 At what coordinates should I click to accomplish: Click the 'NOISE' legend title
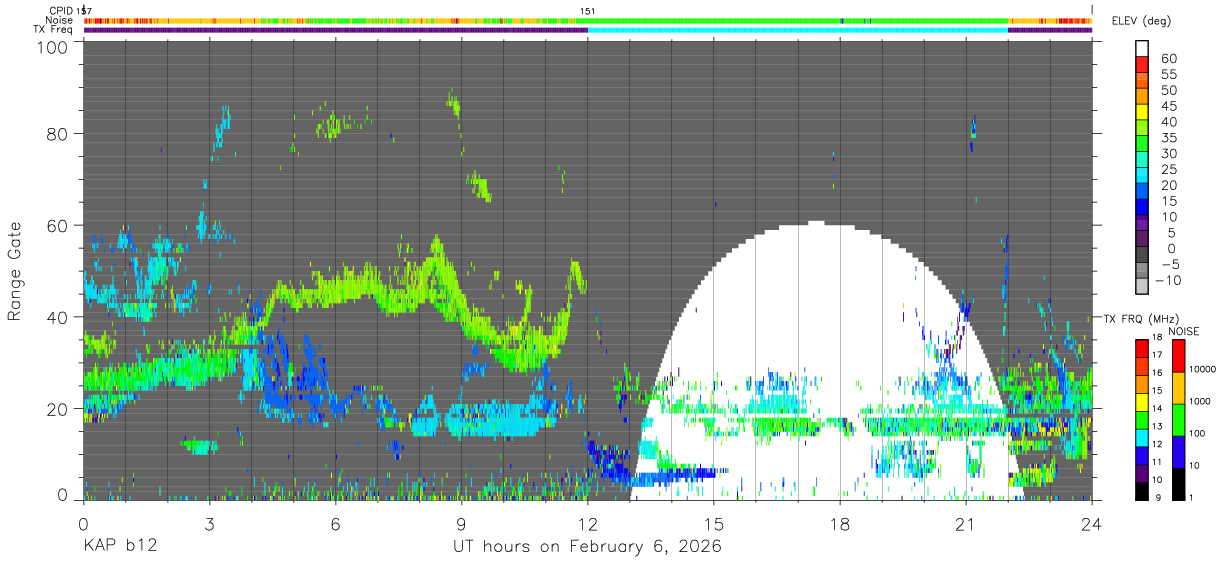(1183, 331)
